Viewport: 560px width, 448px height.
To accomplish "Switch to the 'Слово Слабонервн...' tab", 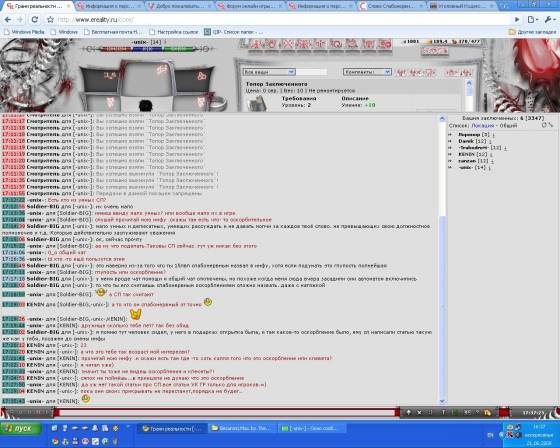I will tap(392, 6).
